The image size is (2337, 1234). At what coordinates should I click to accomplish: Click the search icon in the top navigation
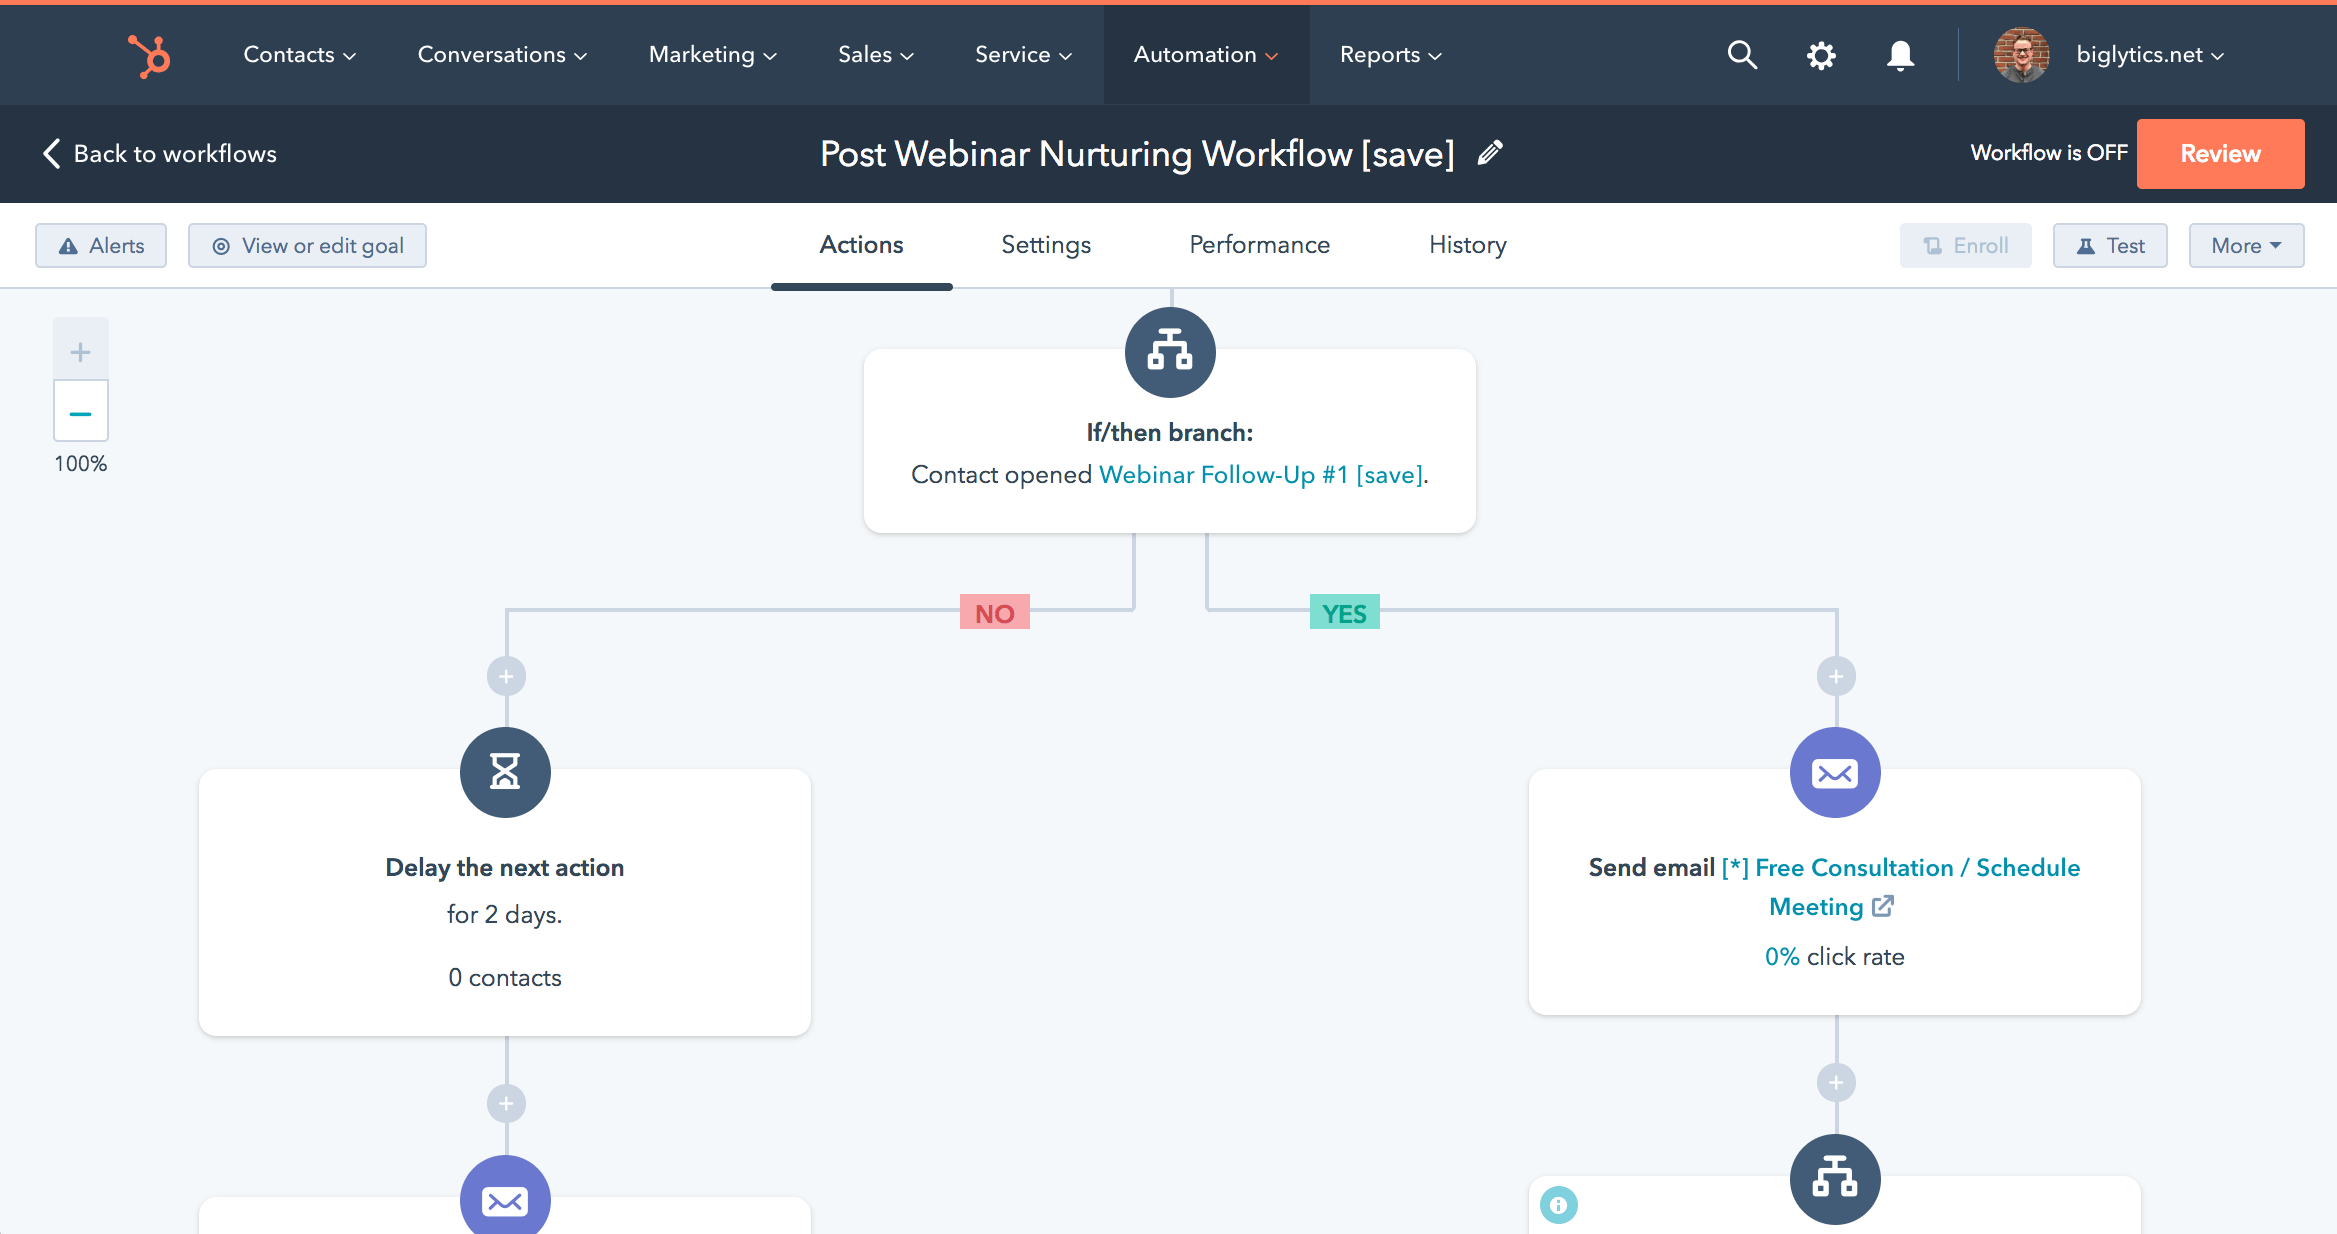tap(1742, 54)
